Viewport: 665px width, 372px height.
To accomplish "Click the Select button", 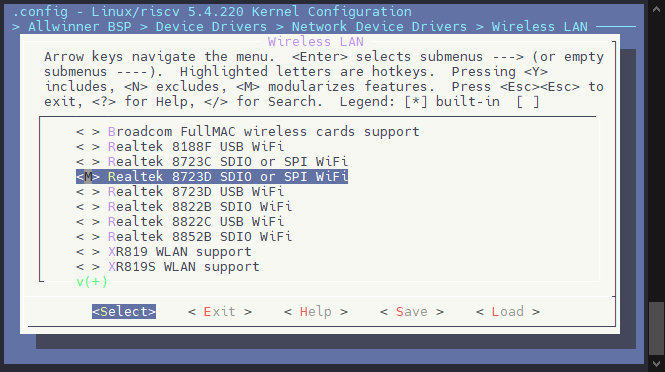I will (x=124, y=312).
